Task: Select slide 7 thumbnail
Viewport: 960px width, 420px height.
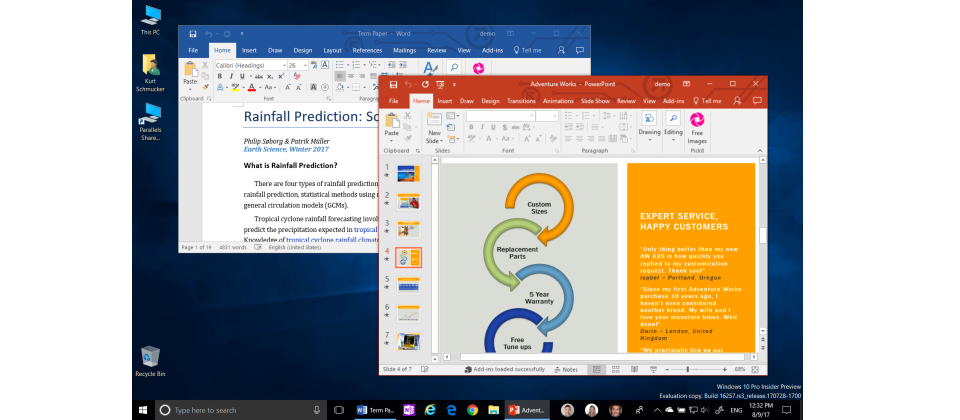Action: point(408,341)
